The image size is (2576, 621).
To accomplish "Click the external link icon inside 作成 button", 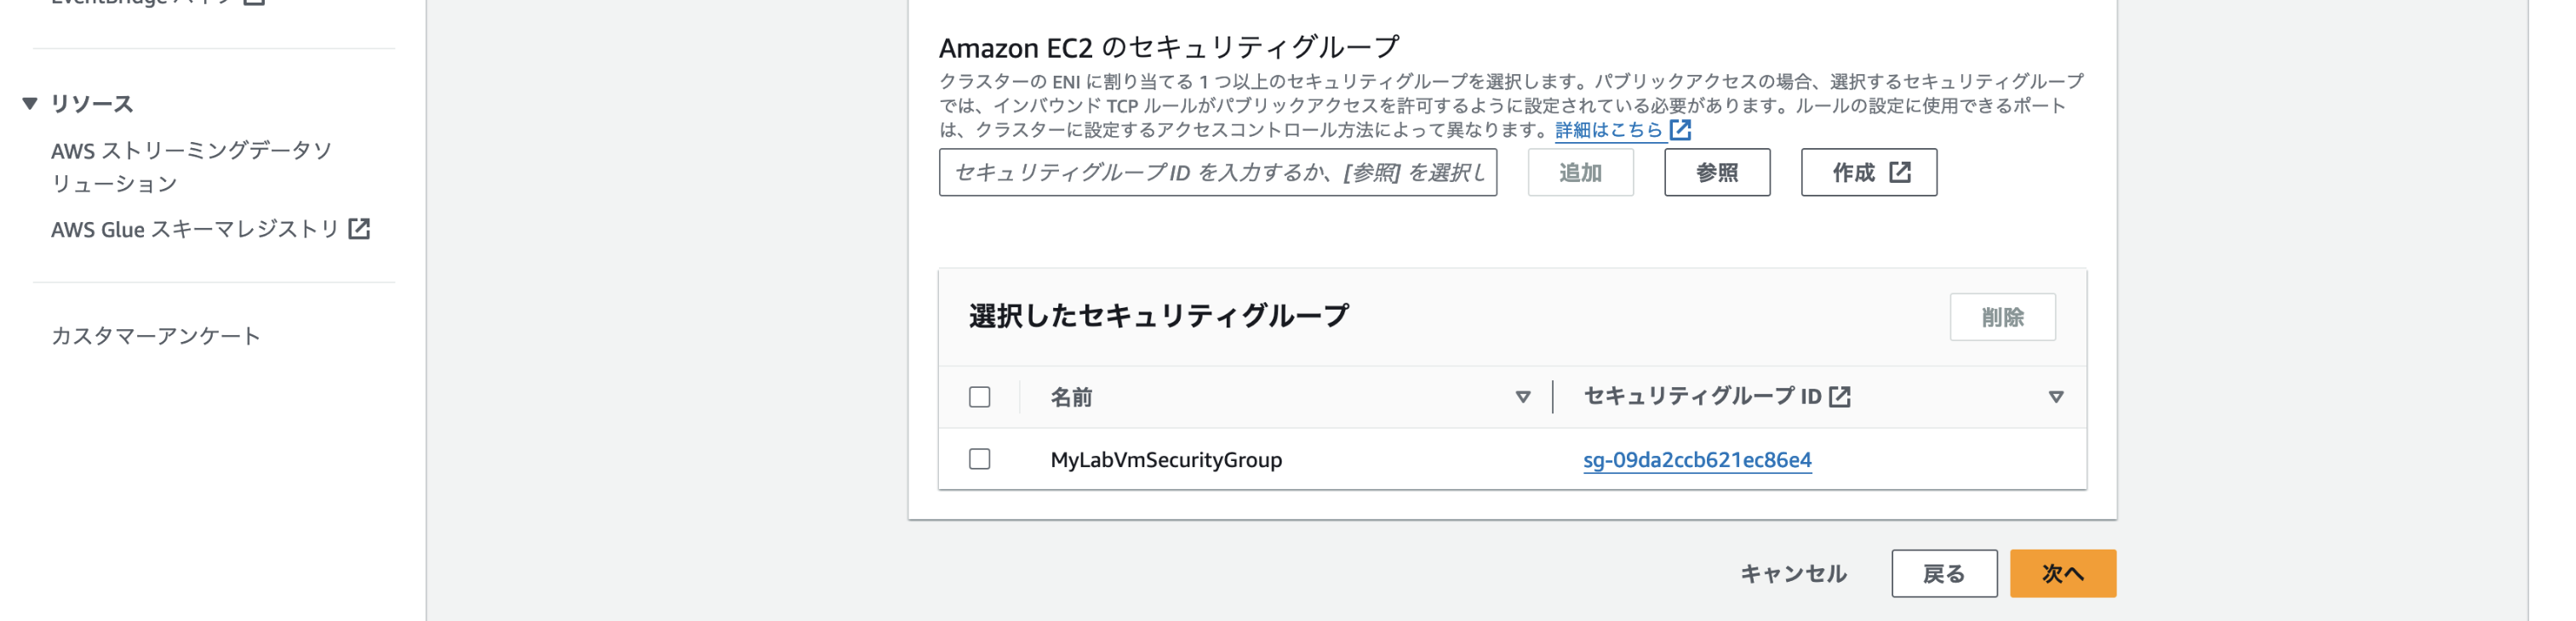I will [x=1899, y=173].
